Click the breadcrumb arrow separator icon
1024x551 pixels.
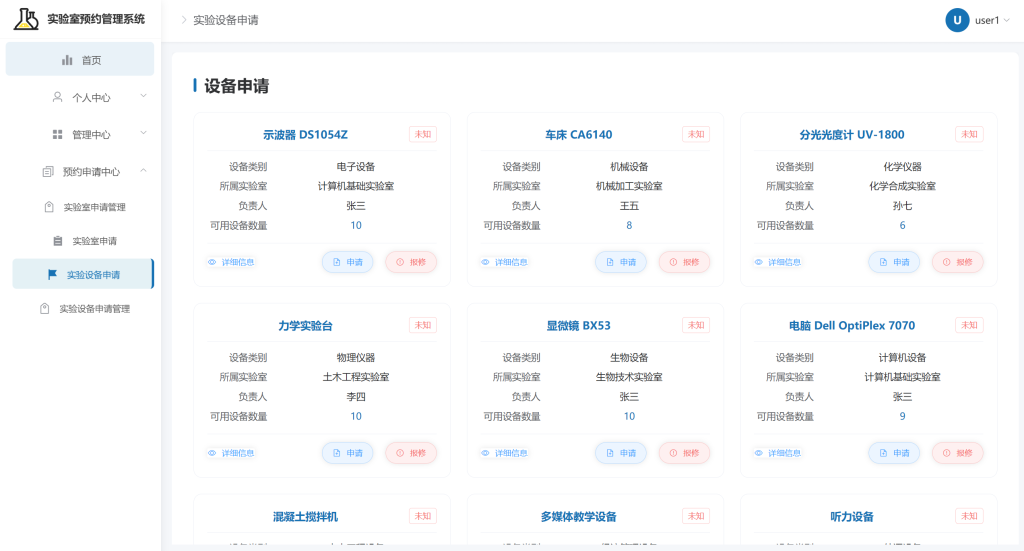184,20
